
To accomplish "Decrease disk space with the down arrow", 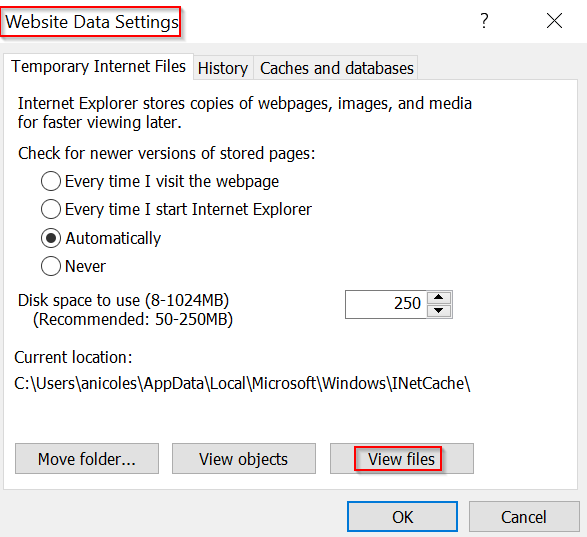I will pyautogui.click(x=439, y=310).
